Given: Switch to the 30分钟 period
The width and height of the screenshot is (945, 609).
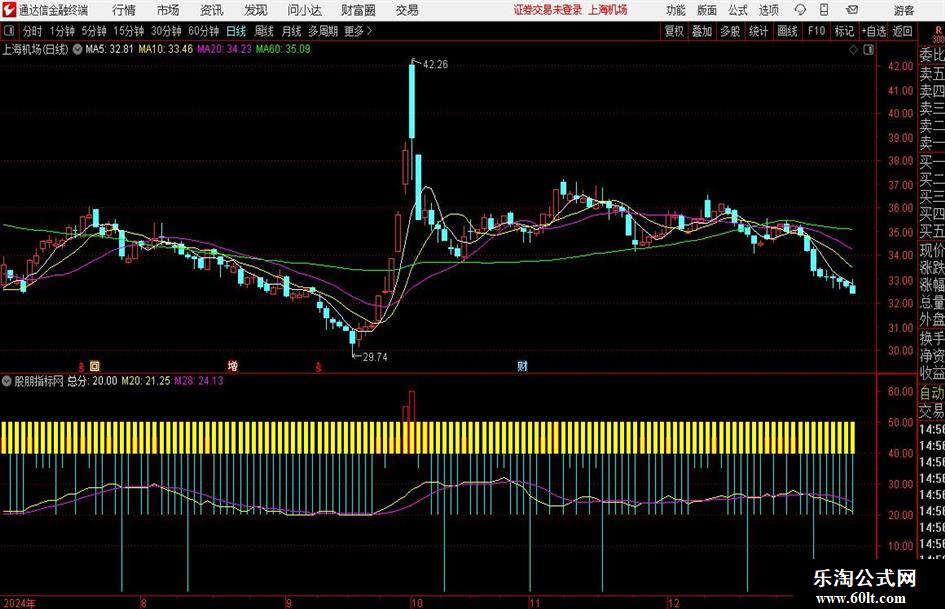Looking at the screenshot, I should pos(166,31).
